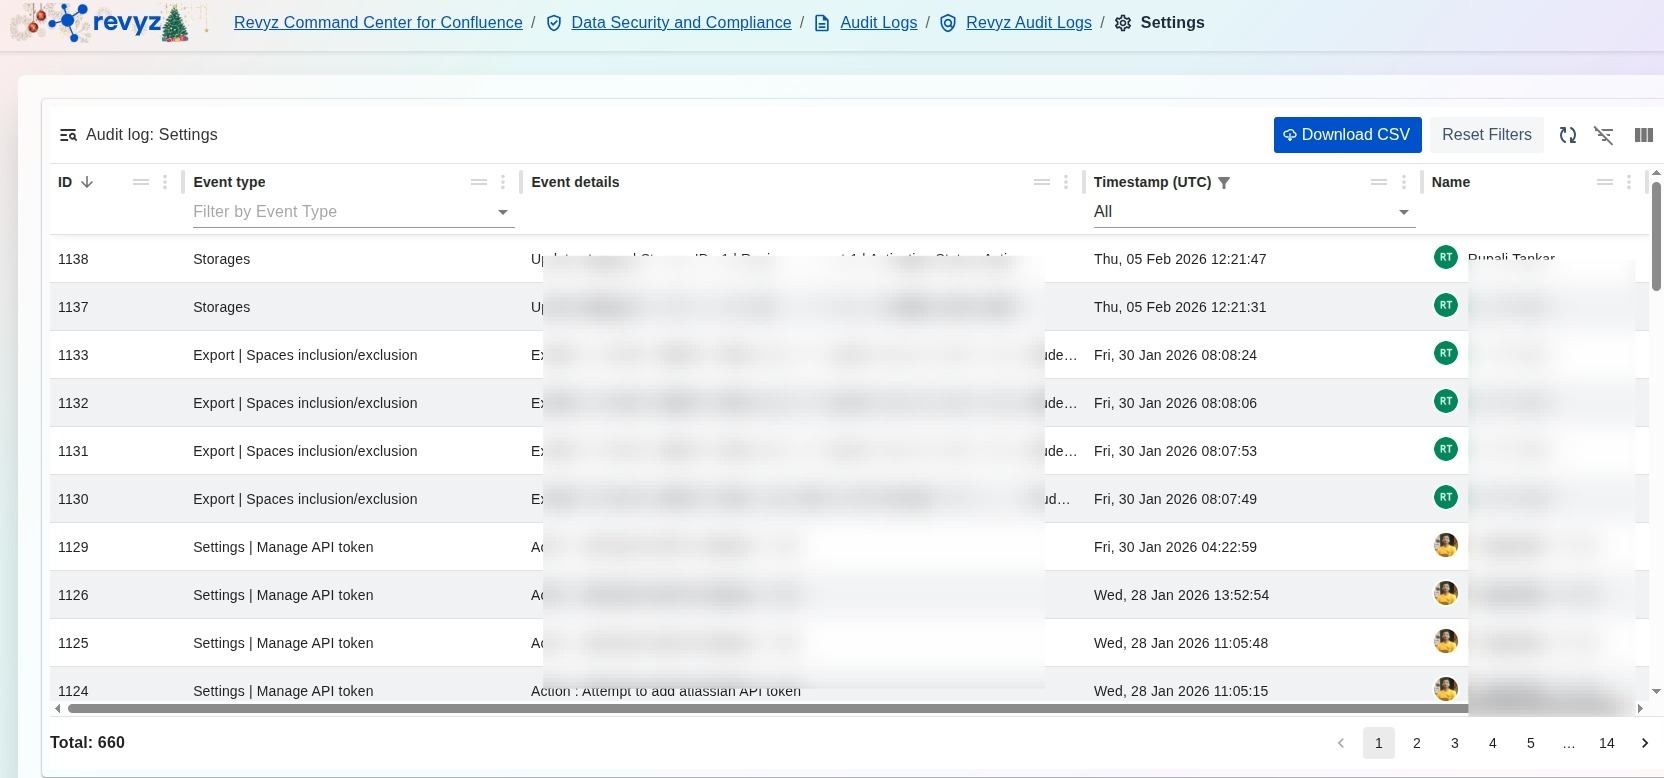Open Timestamp column three-dot menu

(1404, 182)
